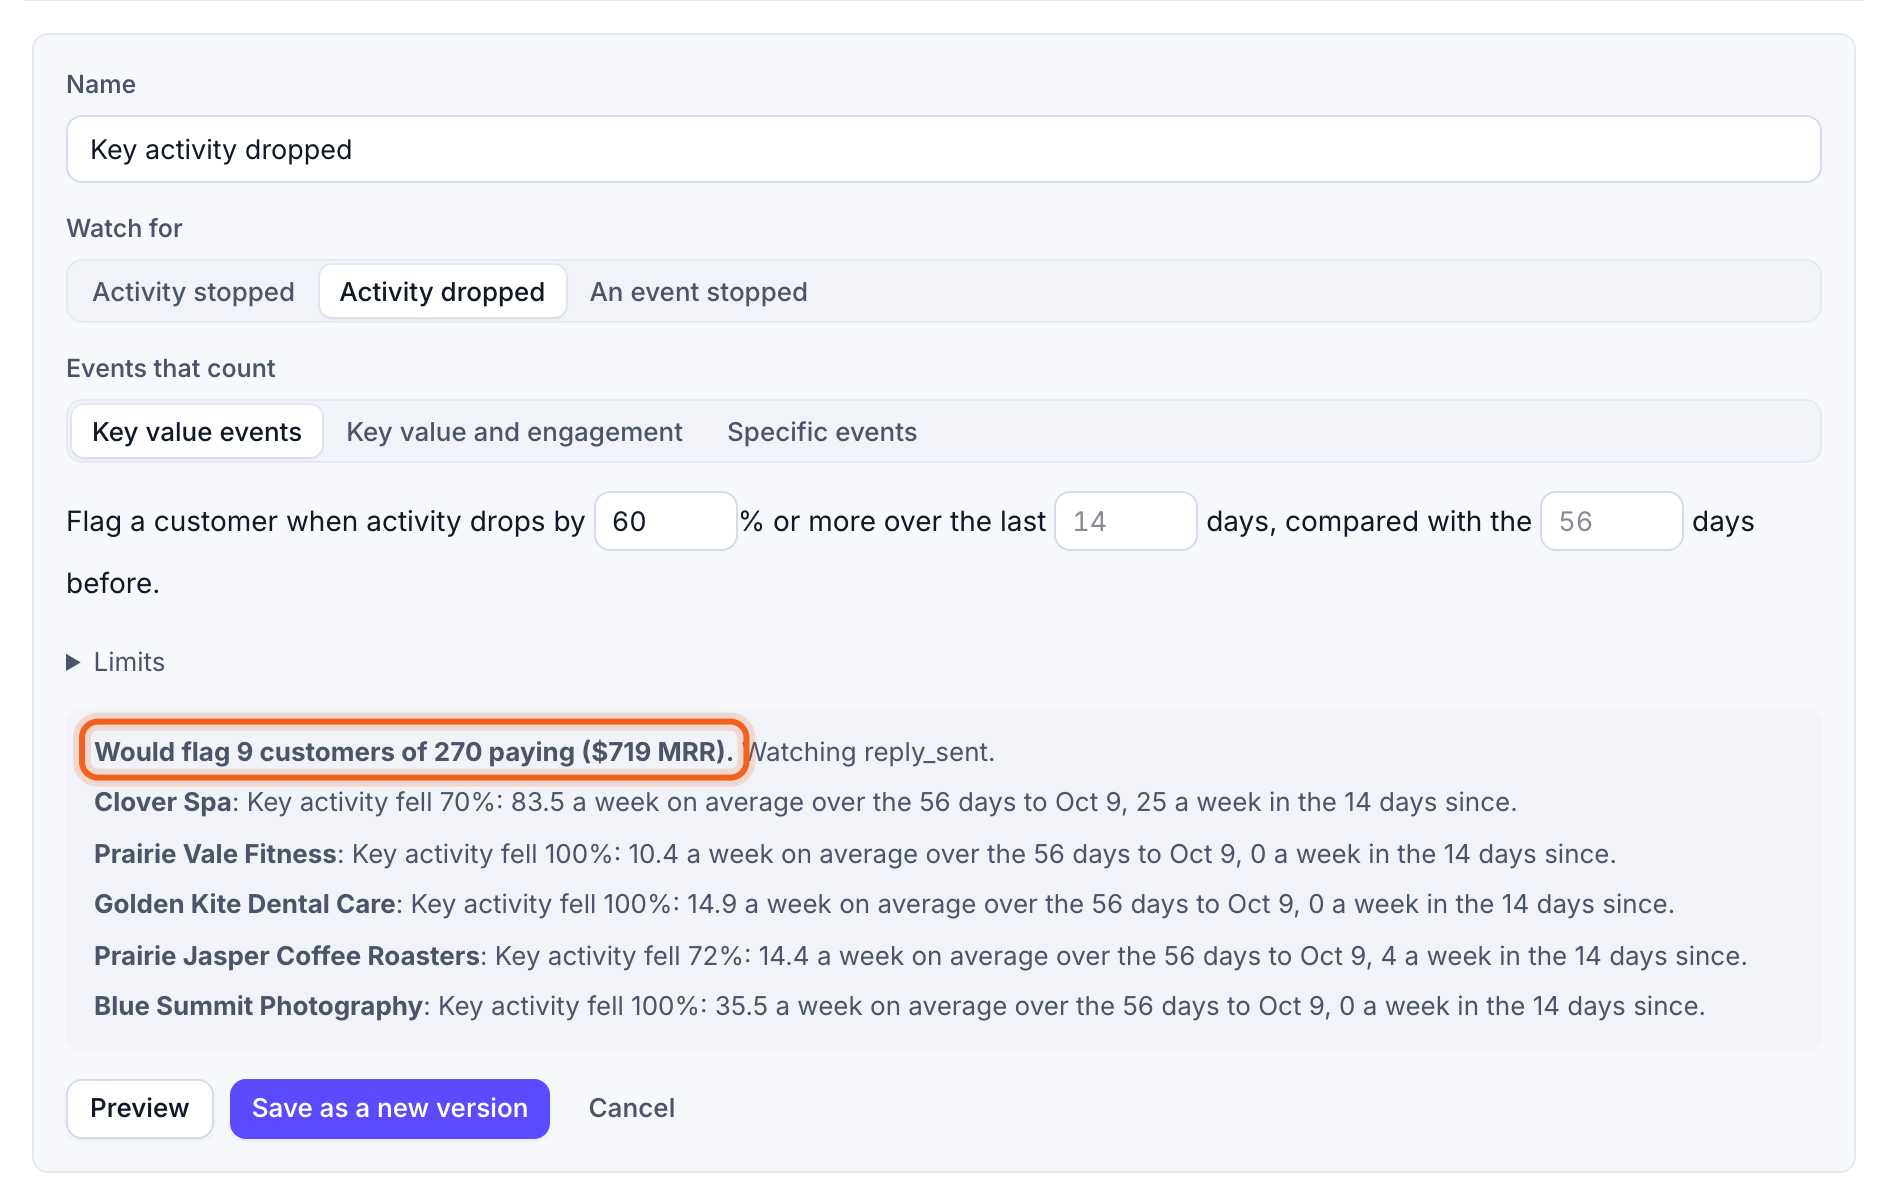Select An event stopped option
This screenshot has width=1888, height=1202.
[698, 292]
